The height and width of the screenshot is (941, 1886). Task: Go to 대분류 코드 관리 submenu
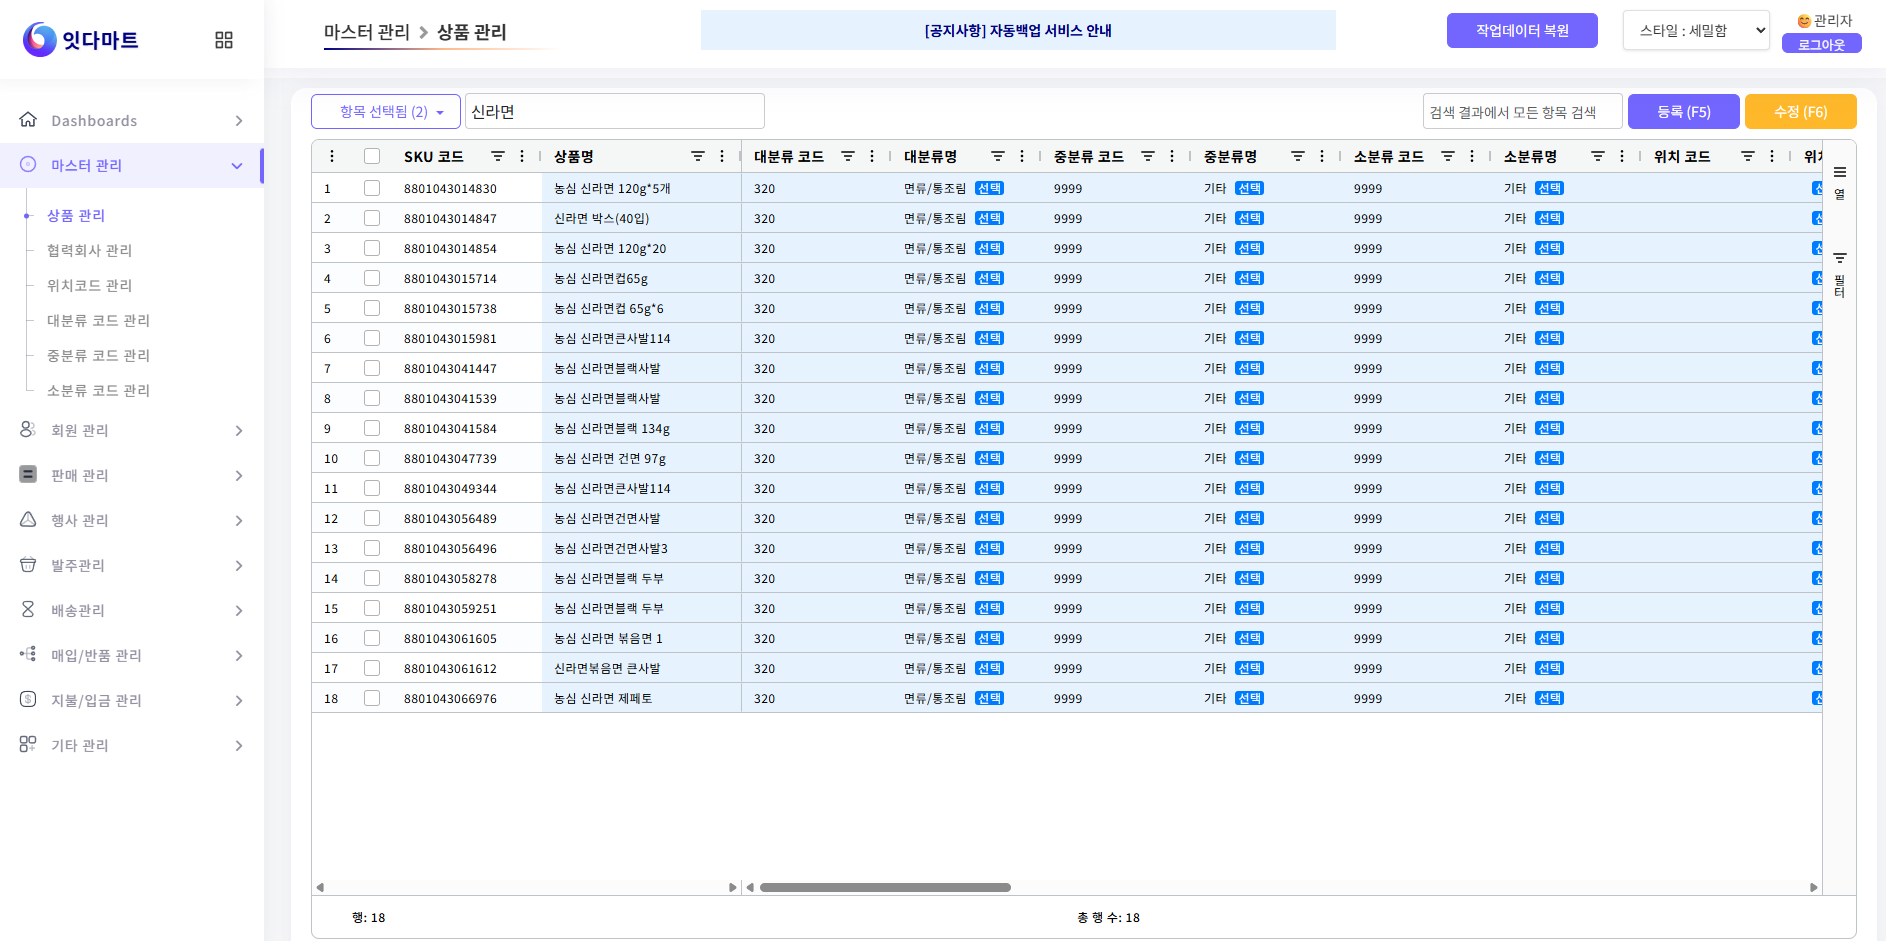(x=98, y=320)
